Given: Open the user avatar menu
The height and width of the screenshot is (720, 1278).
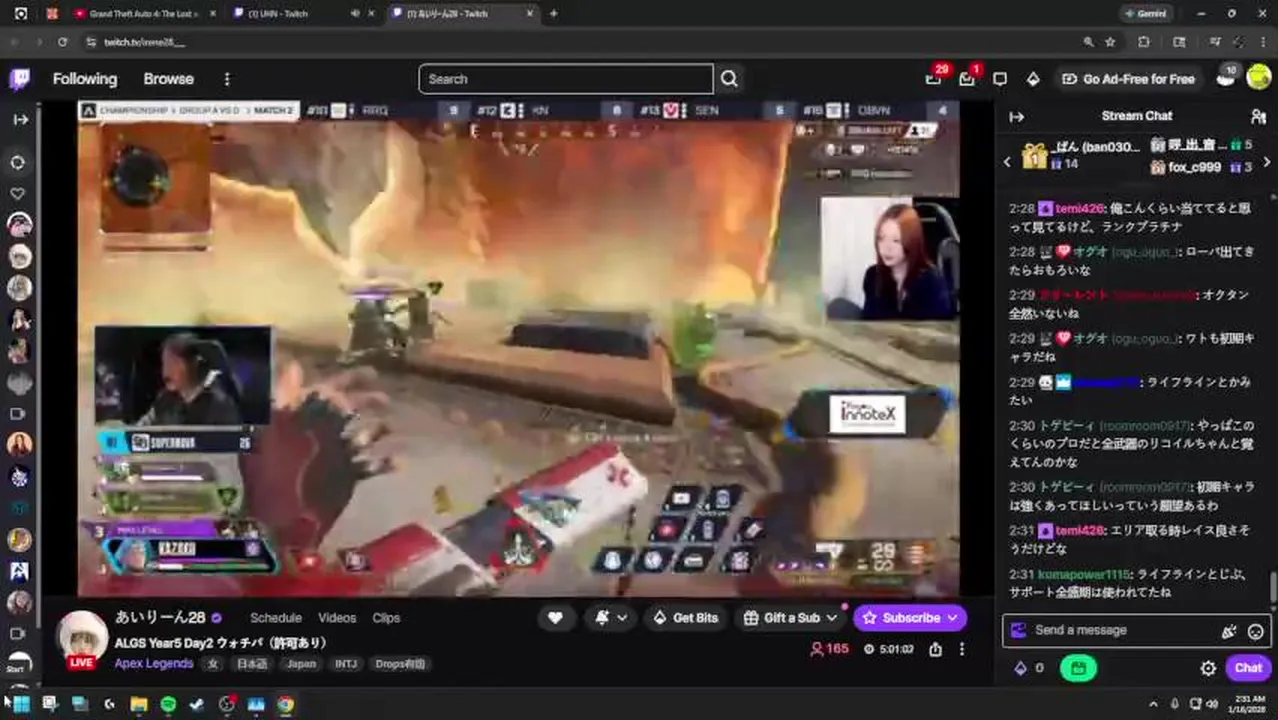Looking at the screenshot, I should 1259,78.
